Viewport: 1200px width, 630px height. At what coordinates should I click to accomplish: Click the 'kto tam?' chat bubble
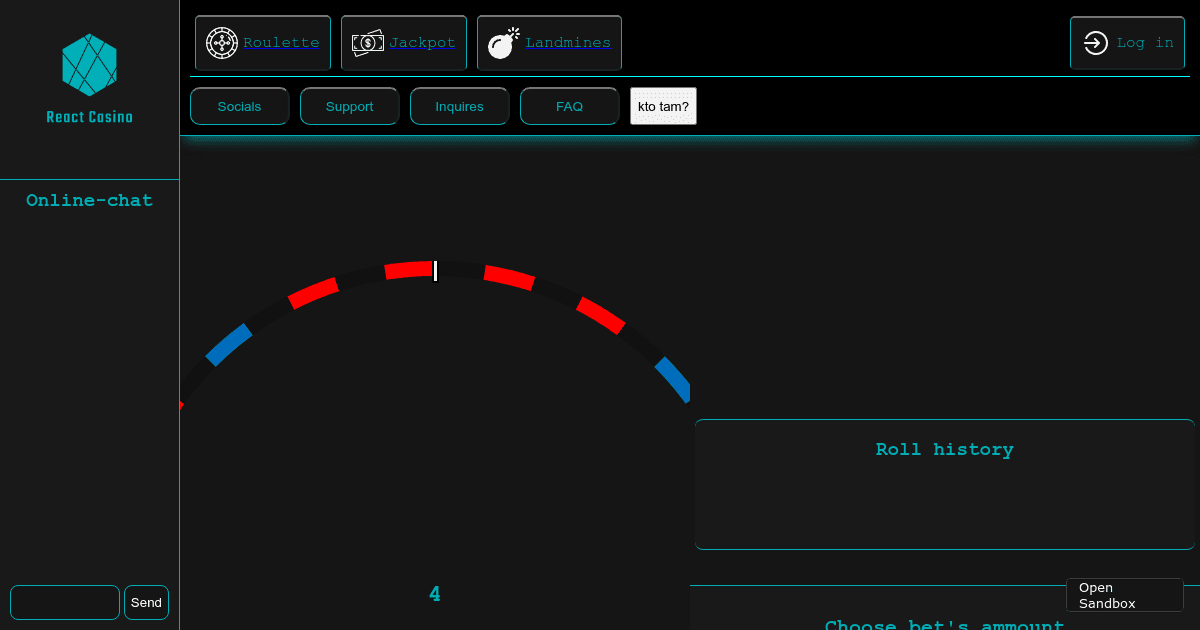[663, 105]
